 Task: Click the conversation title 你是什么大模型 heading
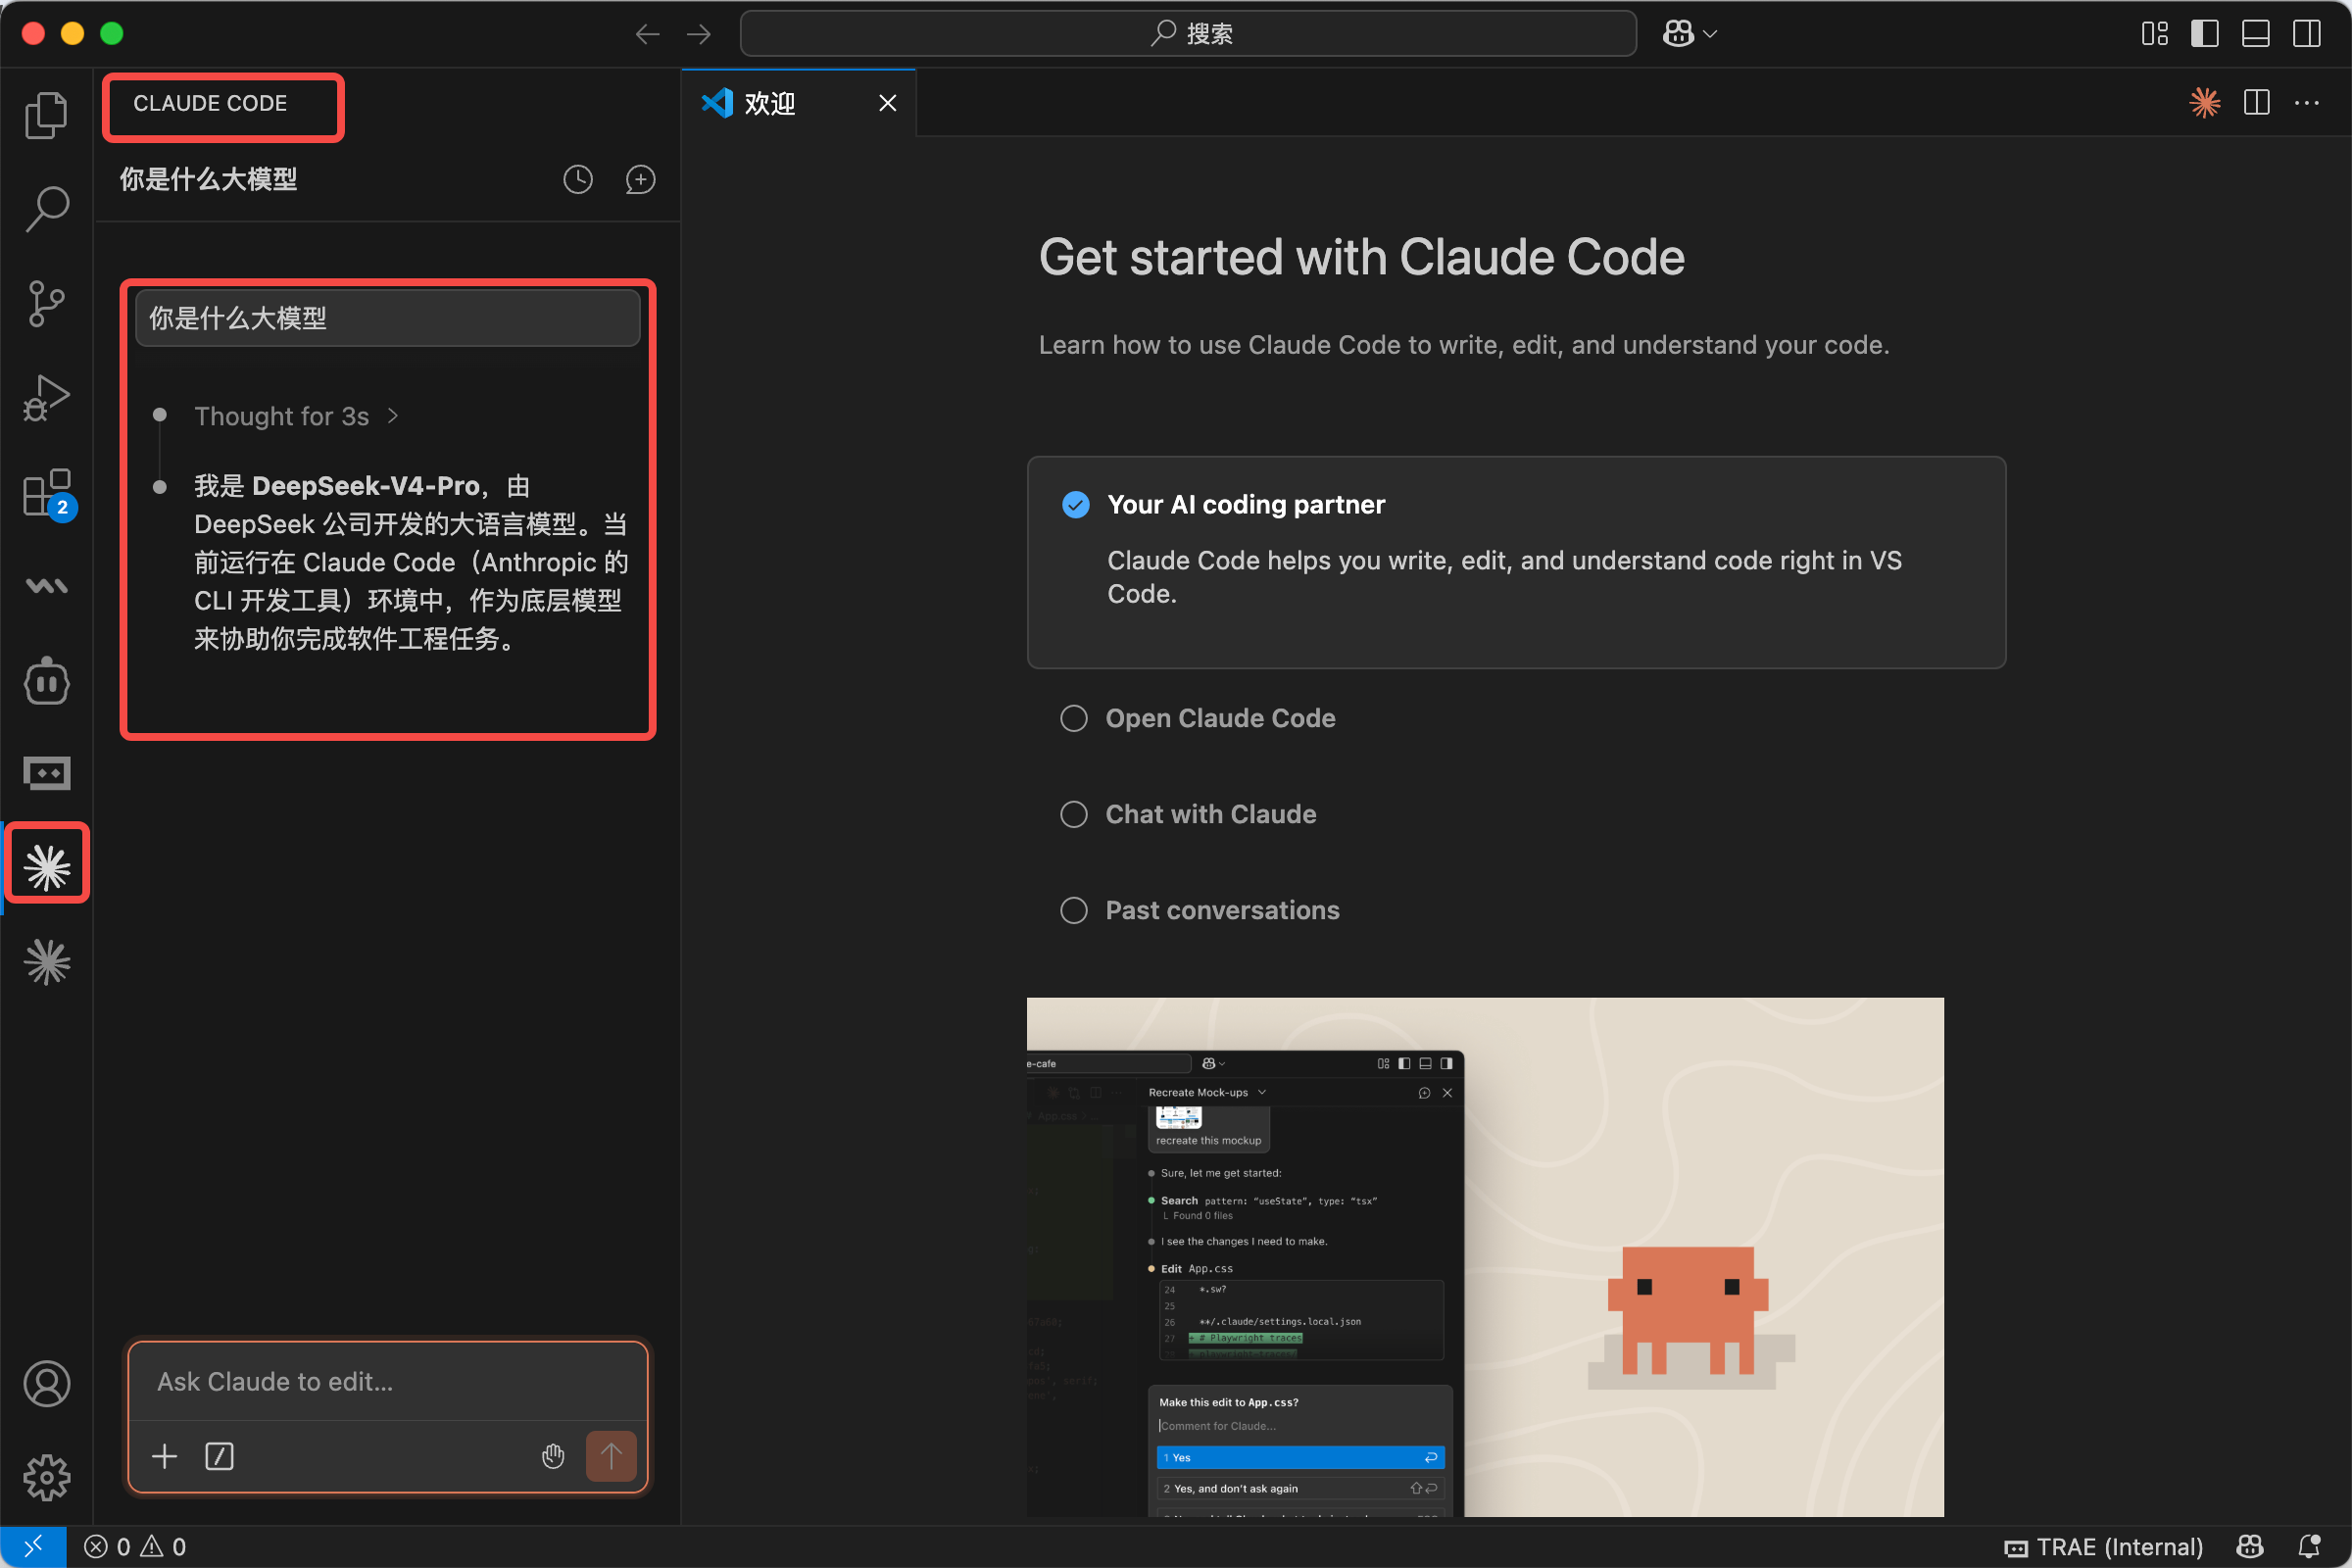pos(208,179)
